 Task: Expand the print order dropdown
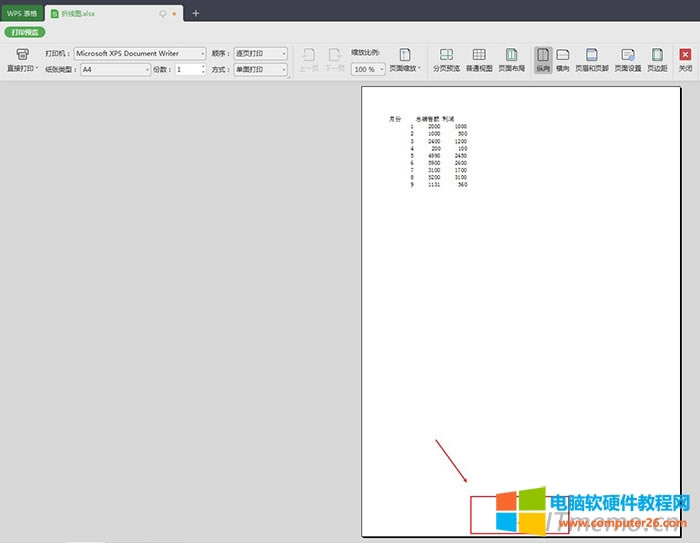tap(284, 53)
